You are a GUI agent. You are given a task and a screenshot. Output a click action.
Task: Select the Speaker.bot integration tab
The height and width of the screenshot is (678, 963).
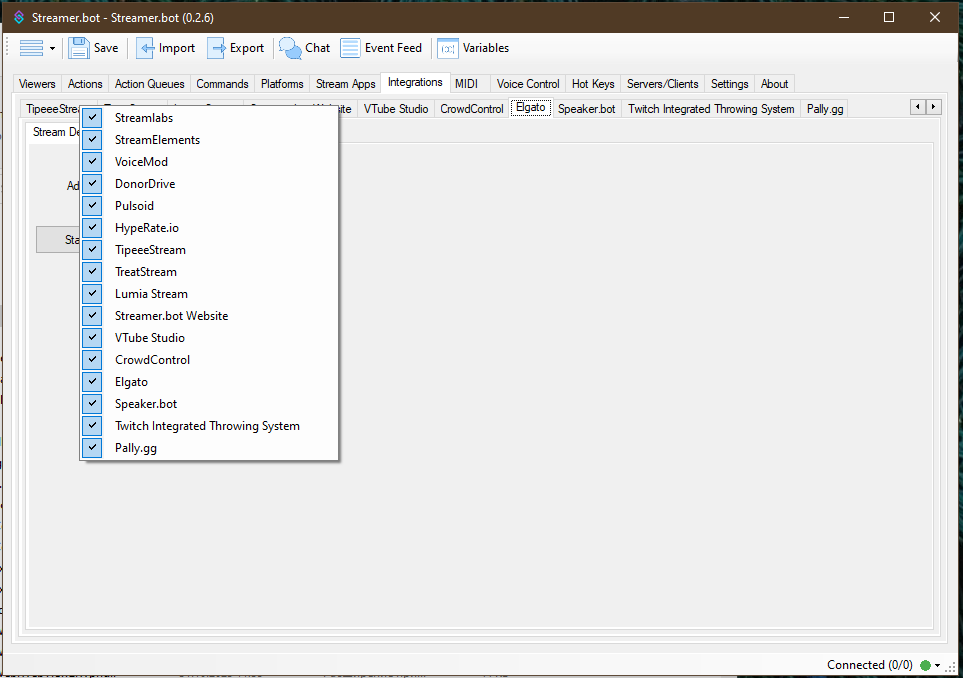pos(587,109)
